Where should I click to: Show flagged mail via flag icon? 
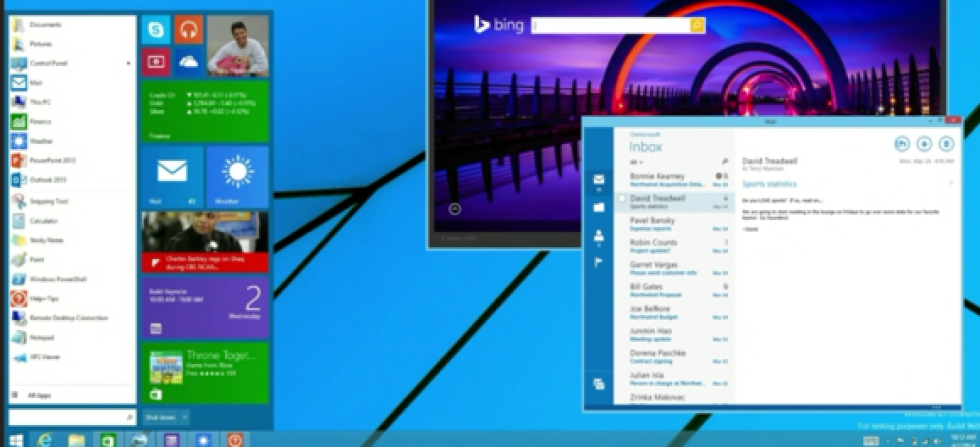point(599,263)
